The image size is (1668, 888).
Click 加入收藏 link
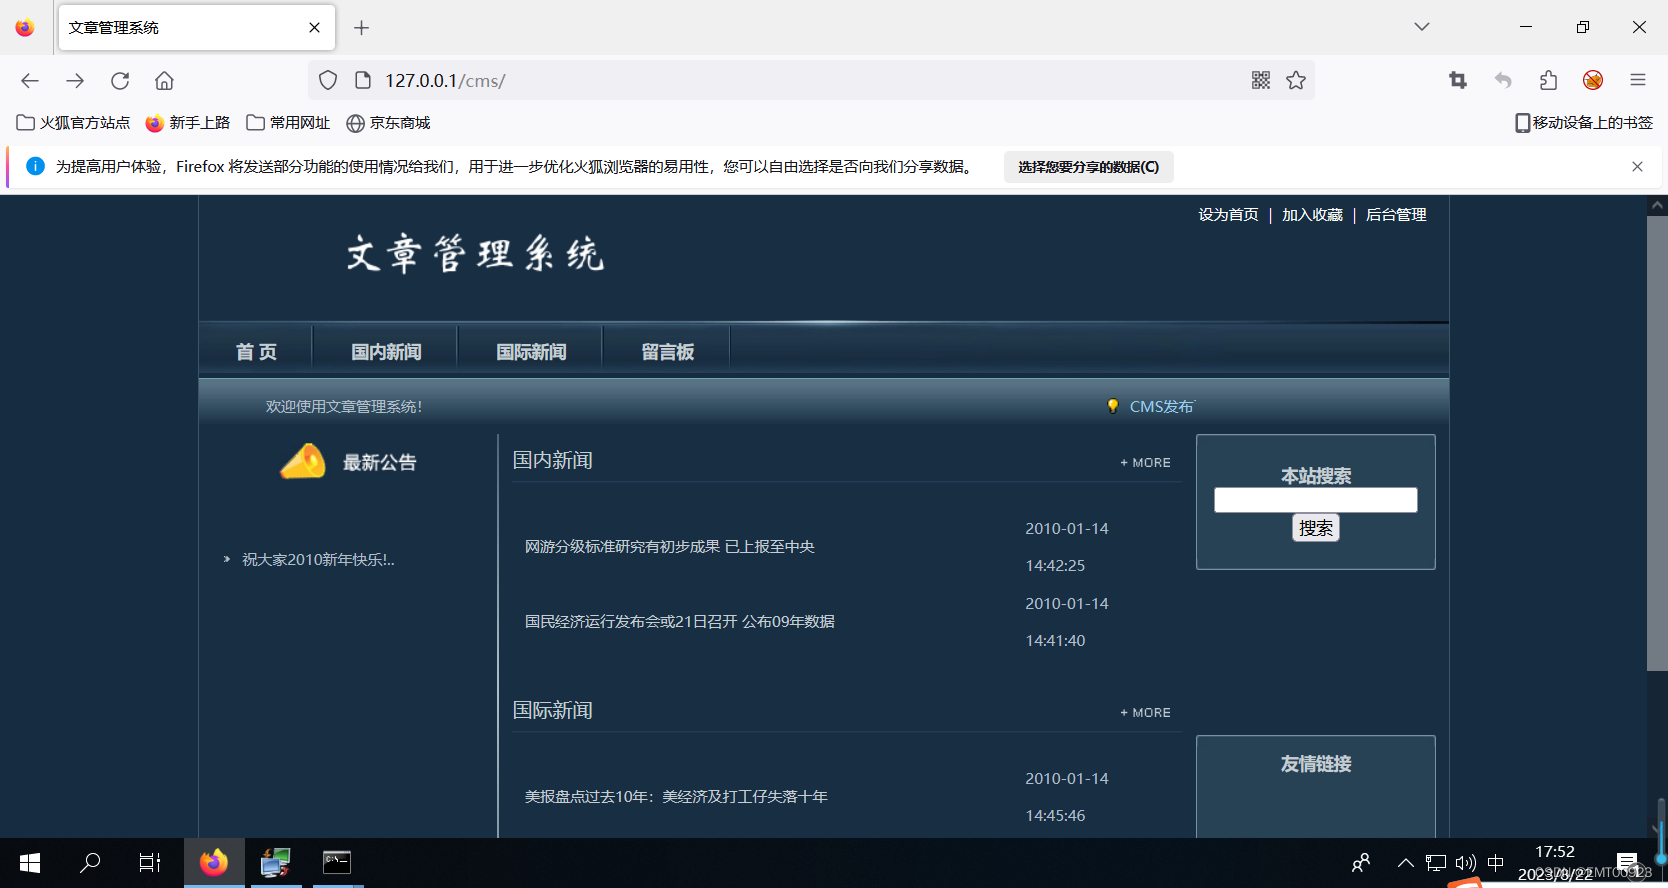tap(1312, 215)
